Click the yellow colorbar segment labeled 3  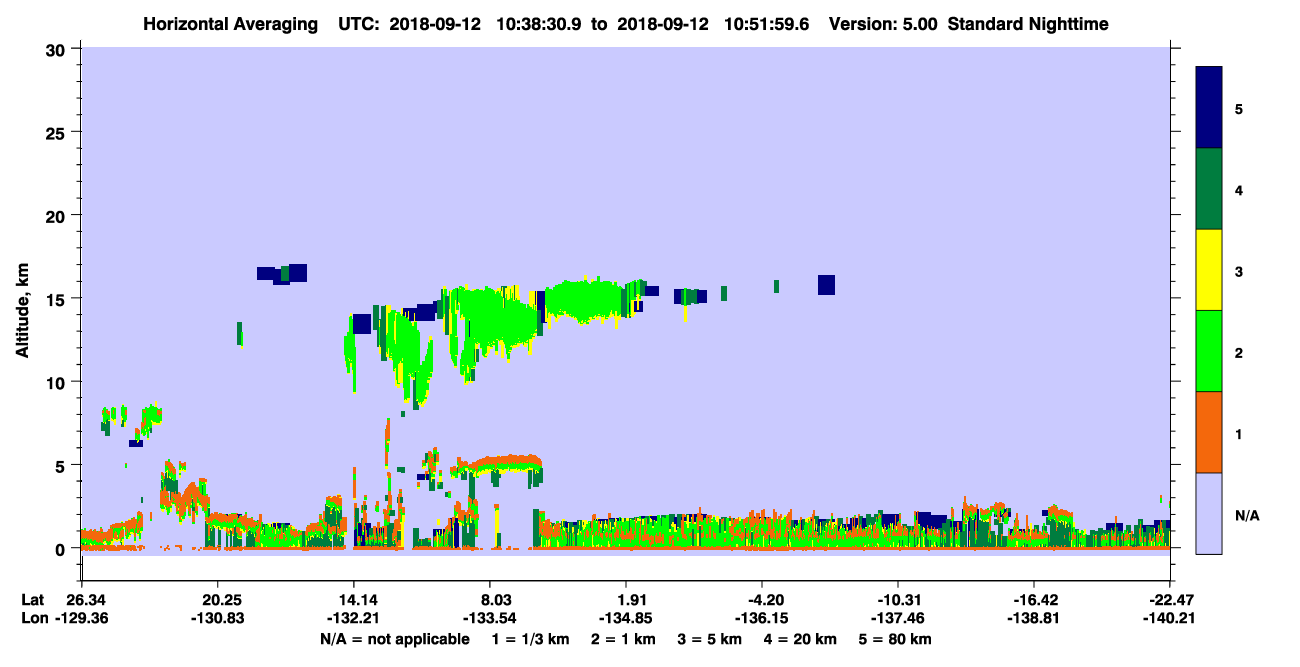coord(1210,270)
